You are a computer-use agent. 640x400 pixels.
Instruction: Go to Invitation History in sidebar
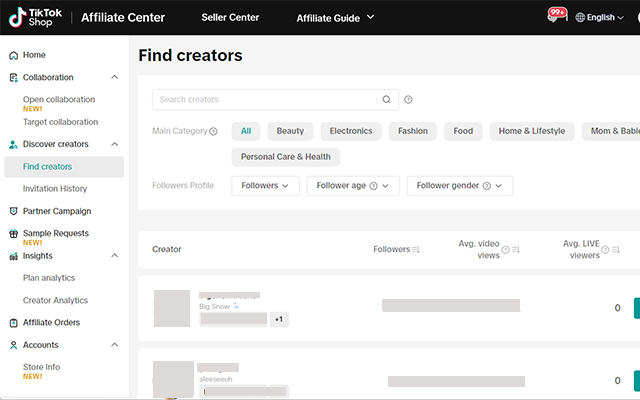(x=55, y=189)
